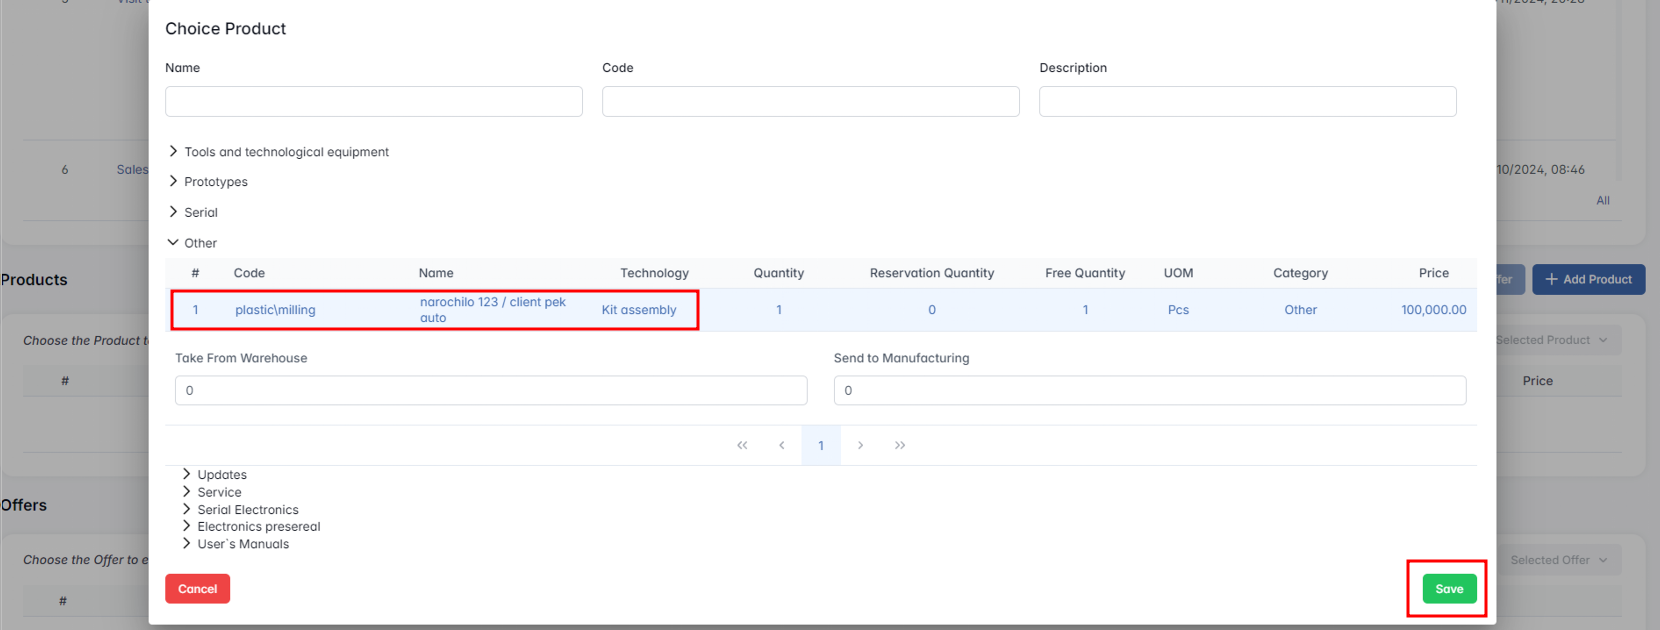Select page 1 in pagination
1660x630 pixels.
pyautogui.click(x=821, y=446)
